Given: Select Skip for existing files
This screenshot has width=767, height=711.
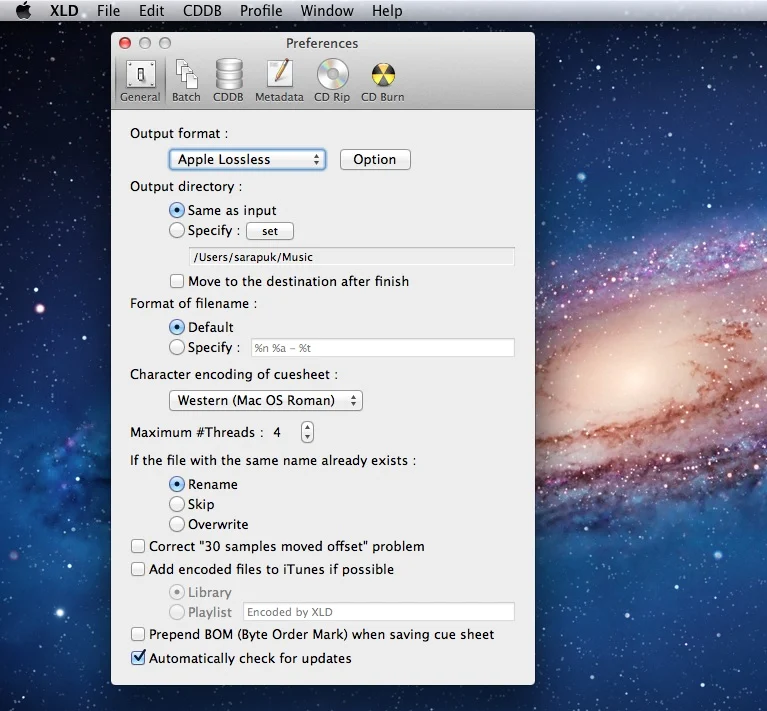Looking at the screenshot, I should 177,504.
